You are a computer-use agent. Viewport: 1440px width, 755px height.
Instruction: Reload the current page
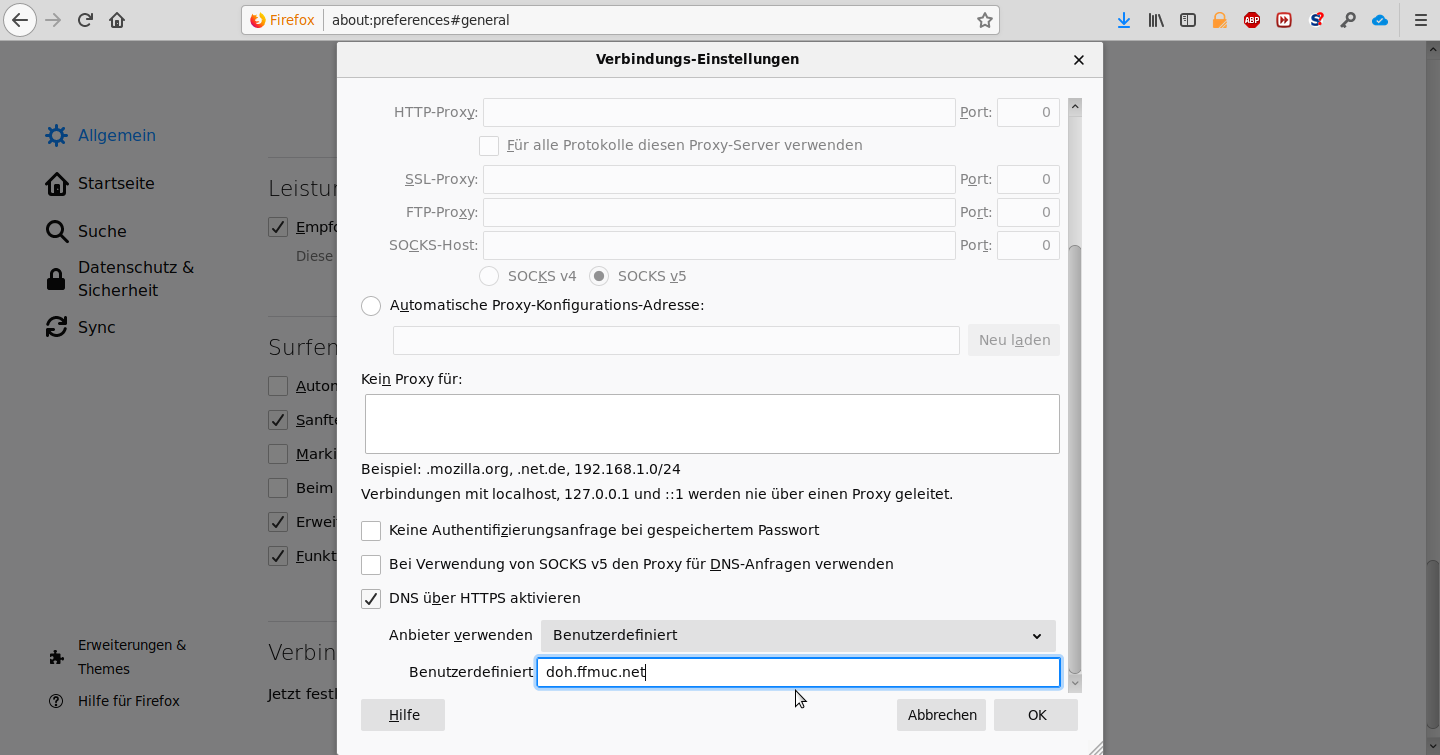[85, 20]
